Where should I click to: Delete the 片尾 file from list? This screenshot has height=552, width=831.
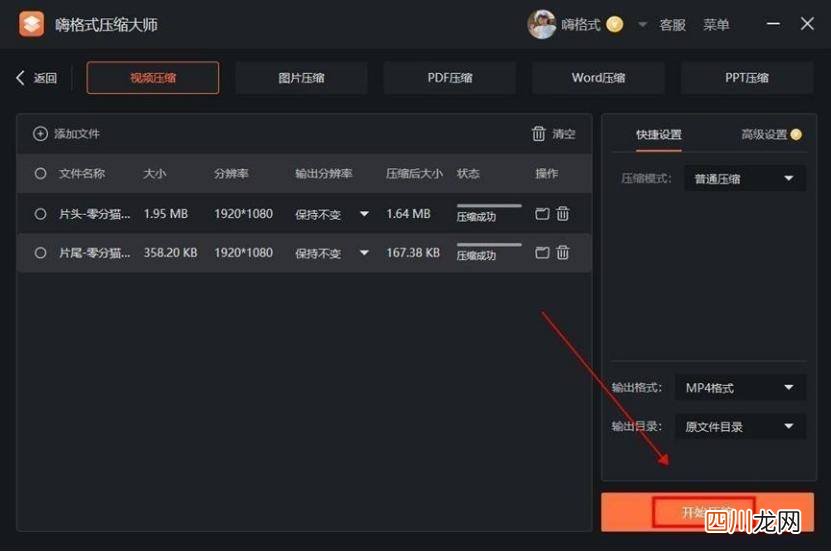point(563,252)
